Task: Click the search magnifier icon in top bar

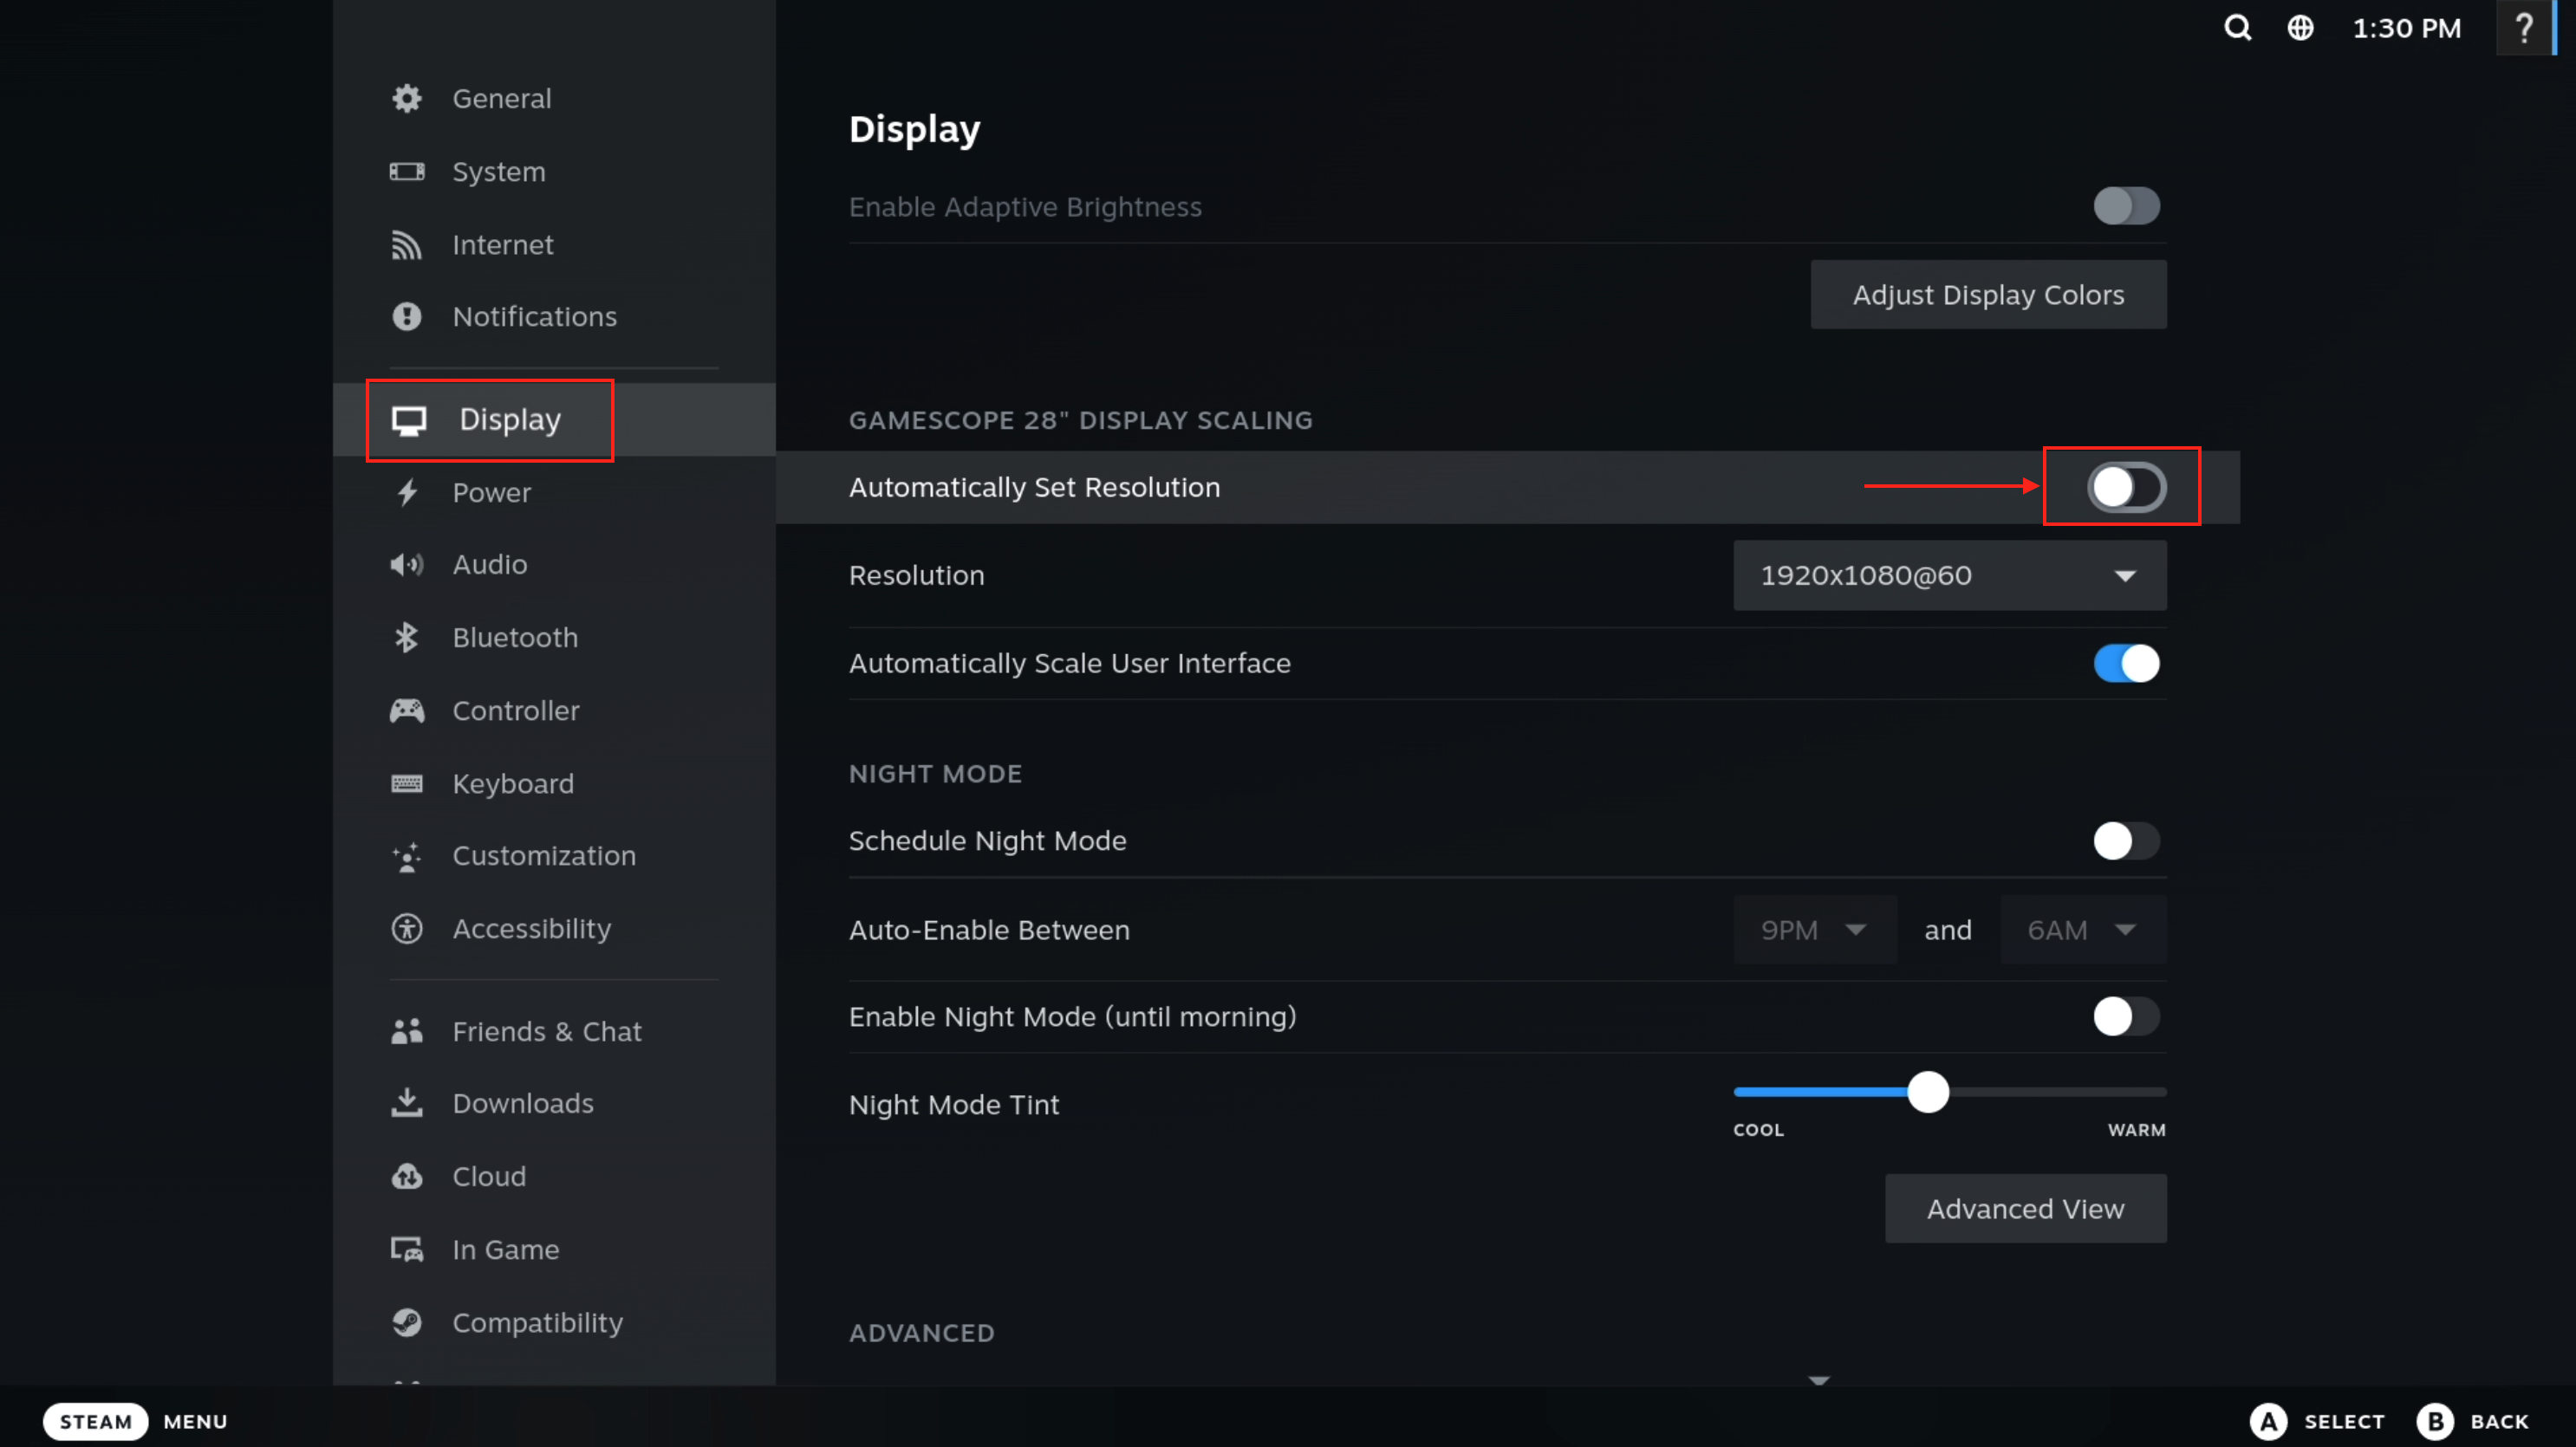Action: 2237,27
